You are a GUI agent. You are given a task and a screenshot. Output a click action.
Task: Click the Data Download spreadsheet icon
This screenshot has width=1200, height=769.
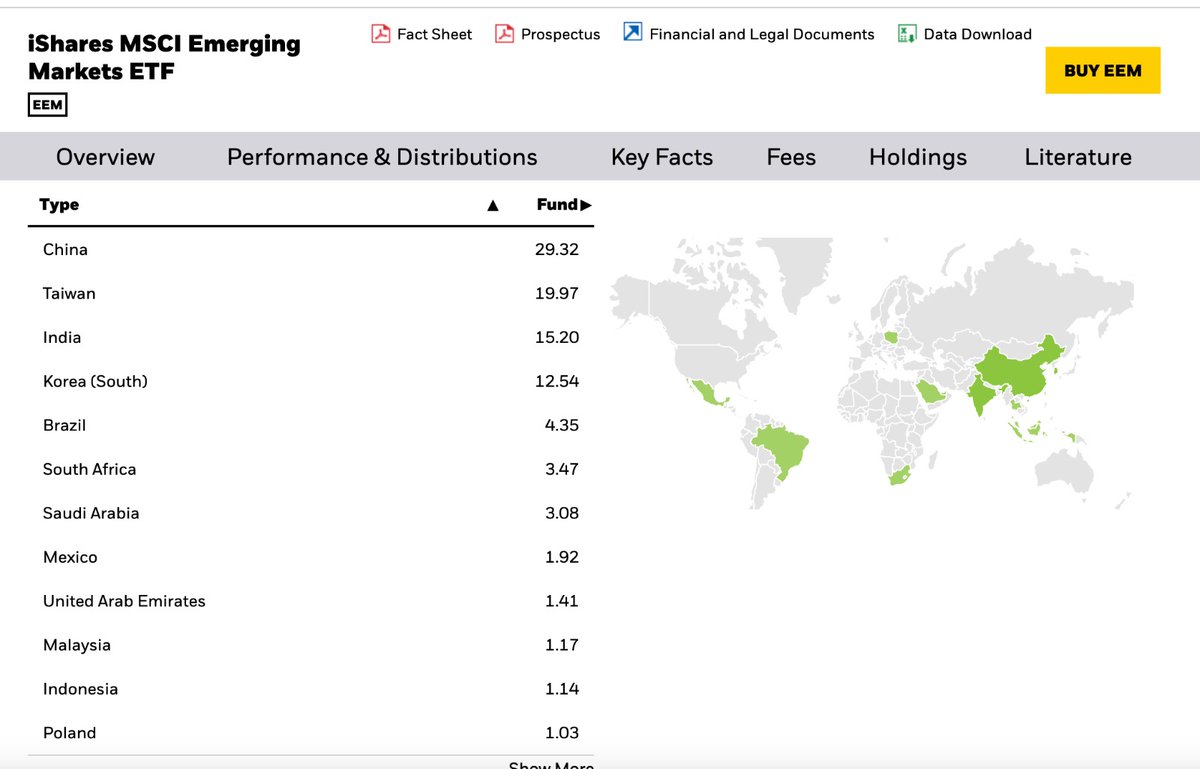pyautogui.click(x=907, y=34)
